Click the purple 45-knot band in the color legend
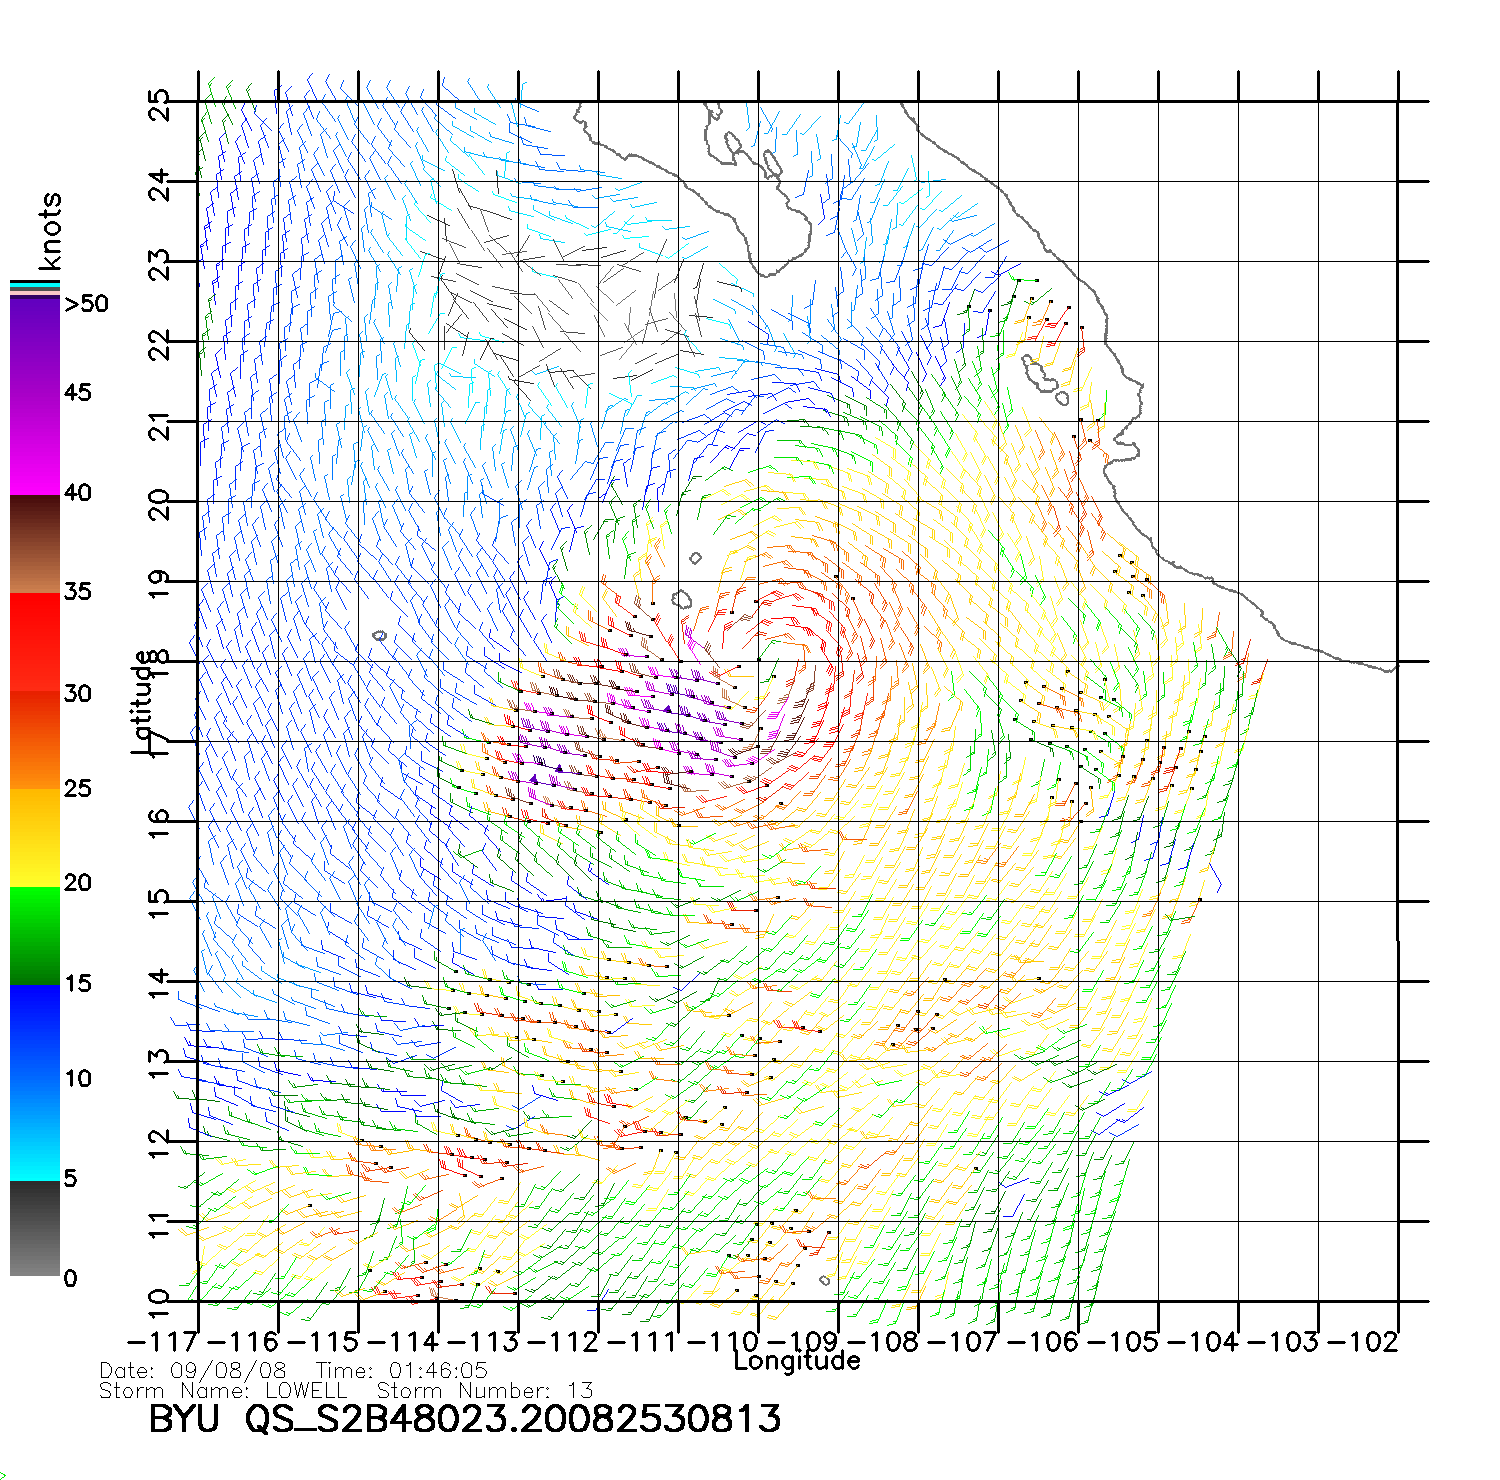Screen dimensions: 1500x1480 pyautogui.click(x=34, y=395)
